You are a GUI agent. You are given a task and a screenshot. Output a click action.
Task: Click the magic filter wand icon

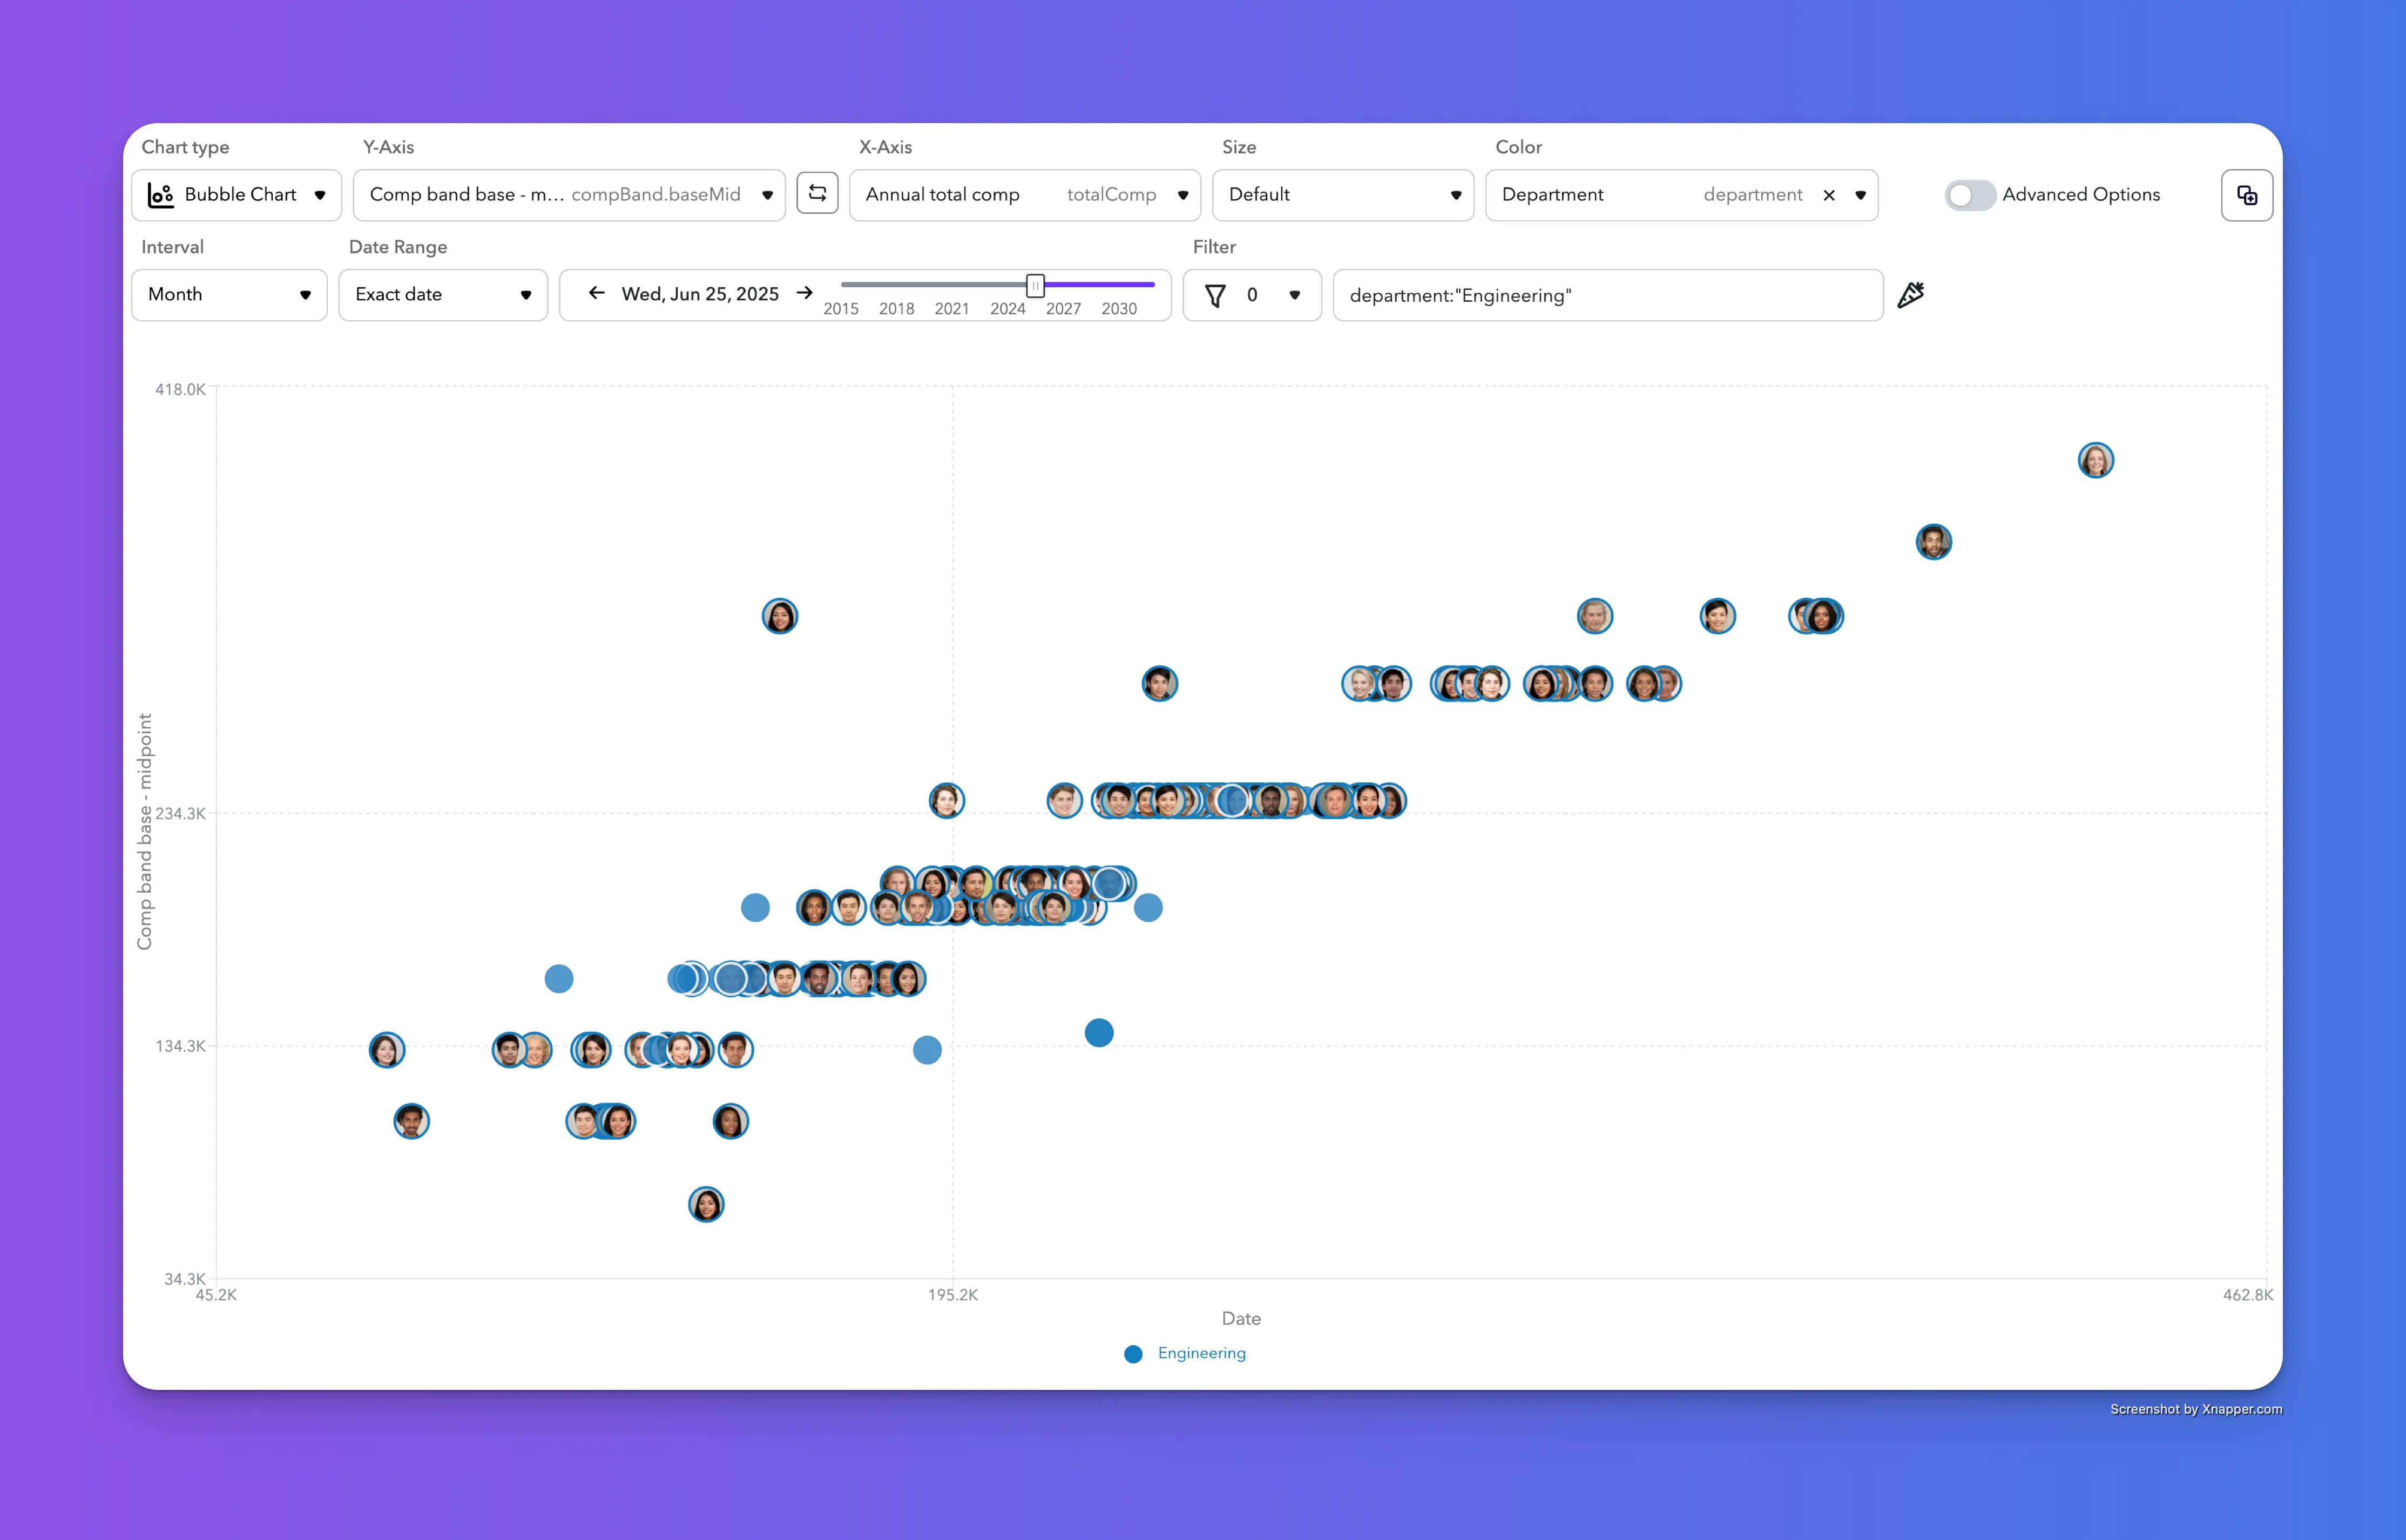[x=1910, y=295]
